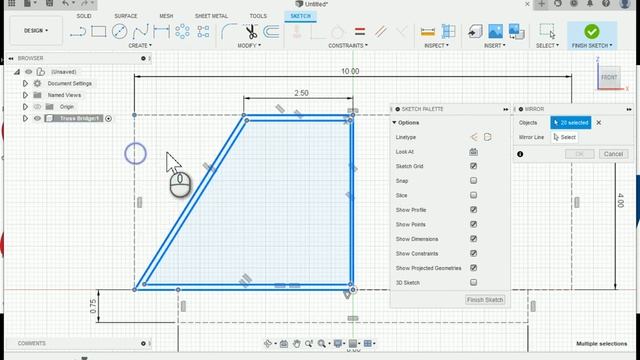Image resolution: width=640 pixels, height=360 pixels.
Task: Enable the Snap checkbox
Action: coord(473,180)
